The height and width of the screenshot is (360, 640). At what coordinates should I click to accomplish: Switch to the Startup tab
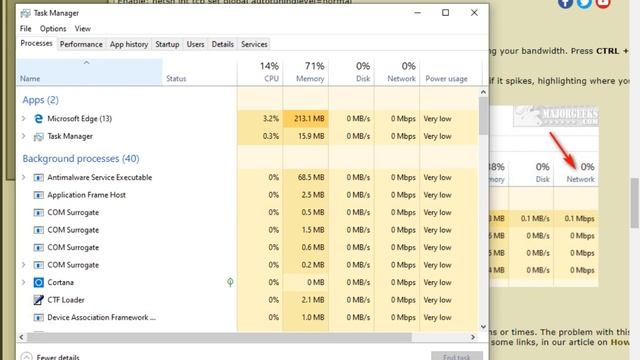click(x=167, y=44)
